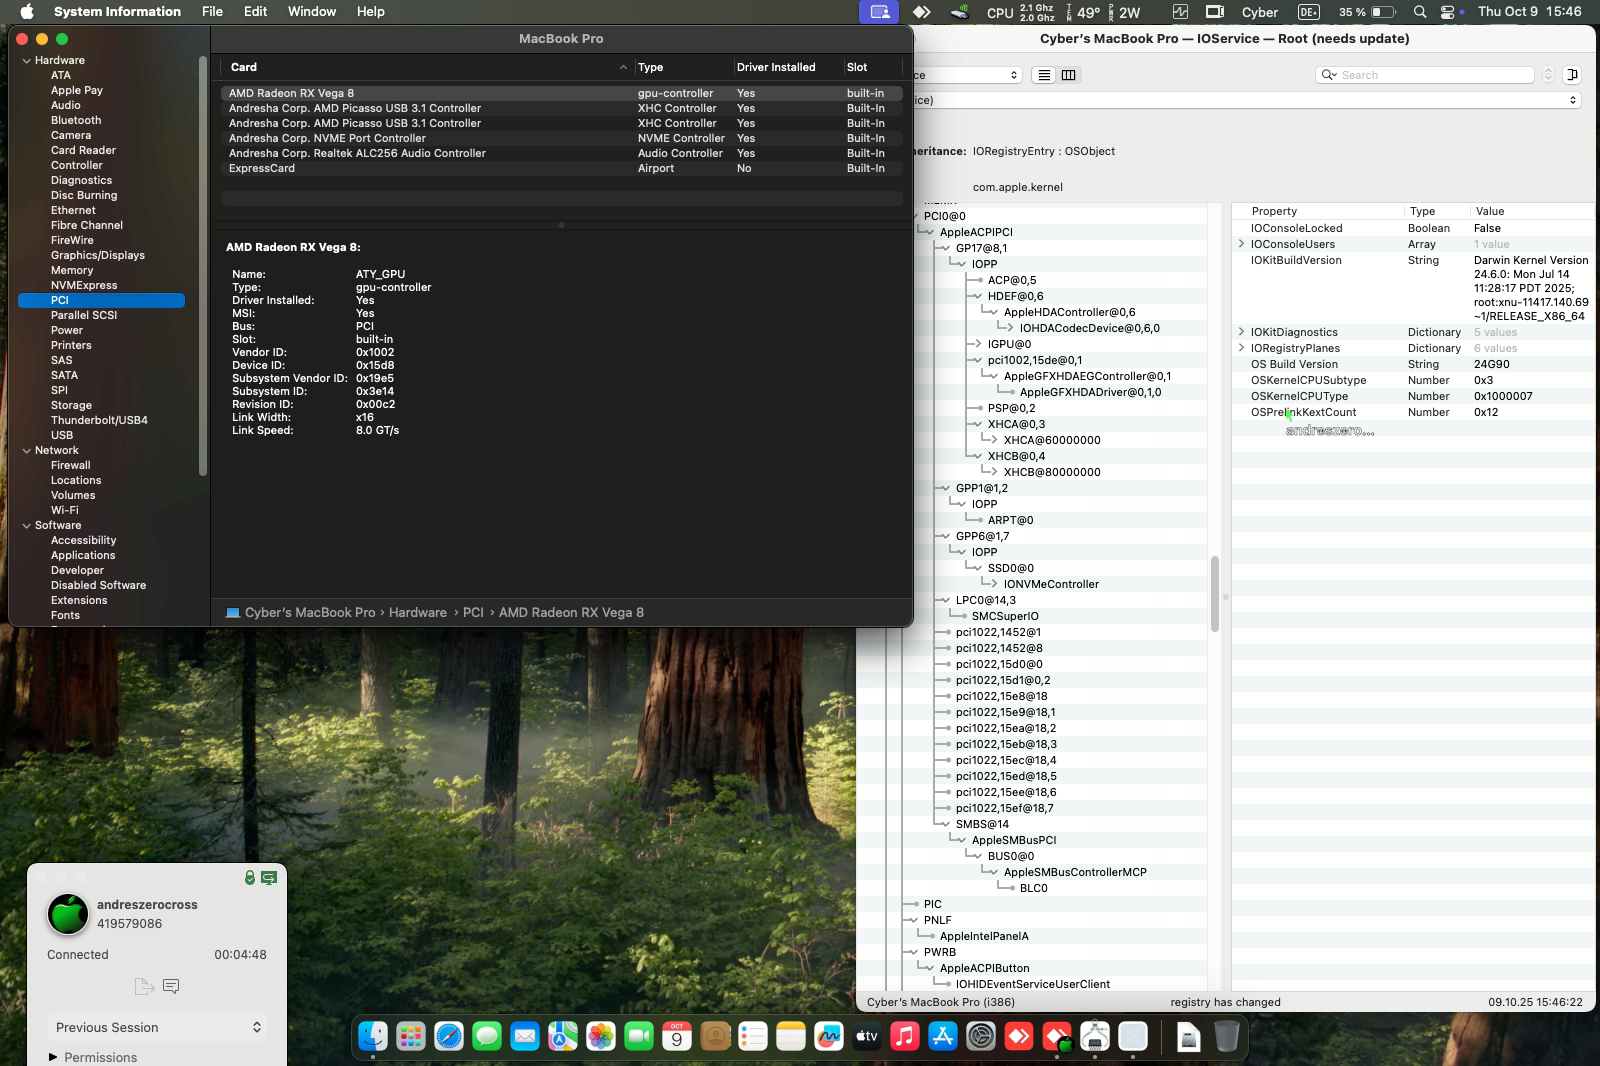The width and height of the screenshot is (1600, 1066).
Task: Open Notes app from the Dock
Action: click(x=791, y=1037)
